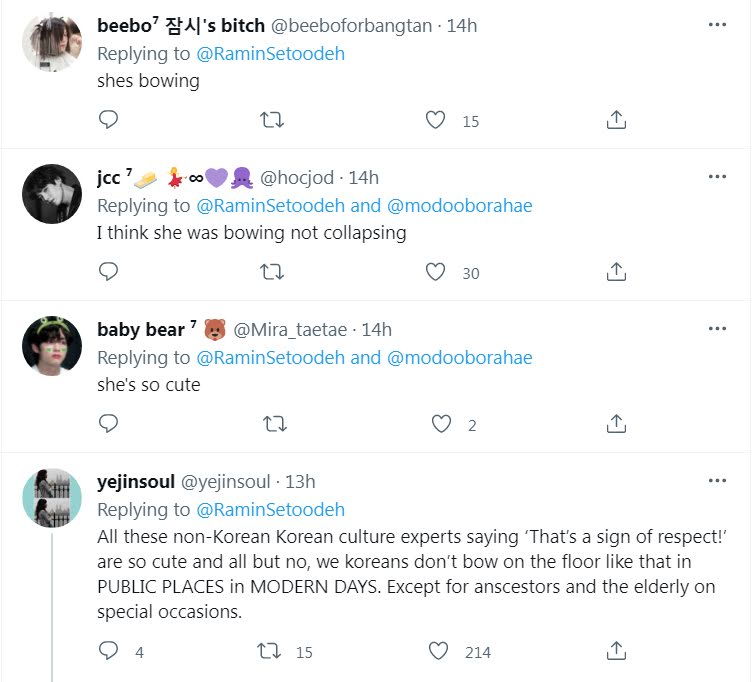Open more options on beebo's tweet
The height and width of the screenshot is (682, 755).
717,25
